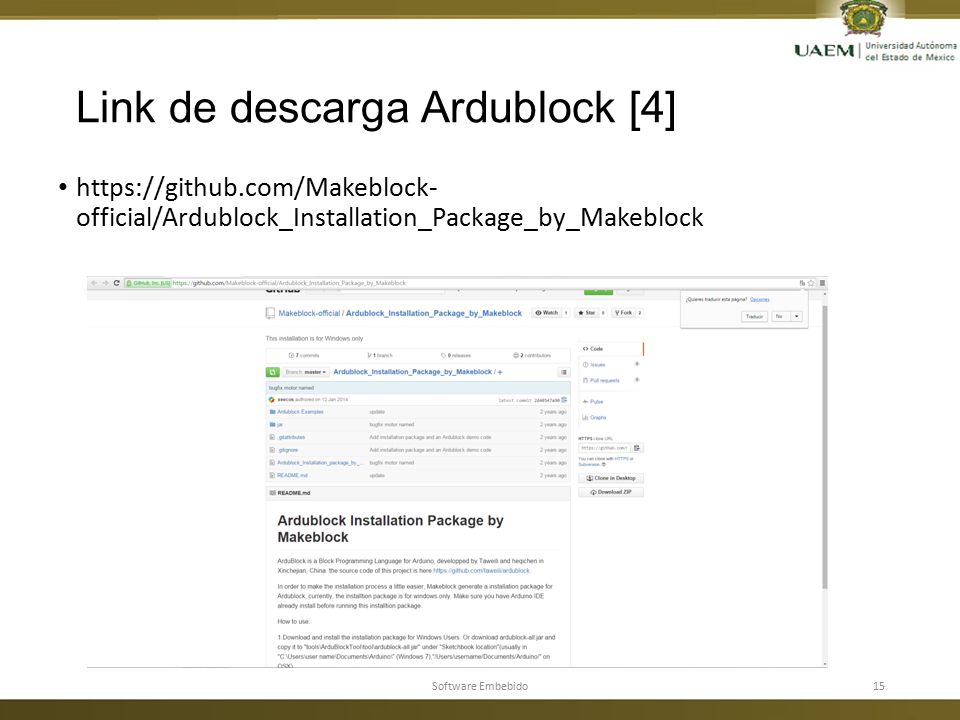The width and height of the screenshot is (960, 720).
Task: Open the Chrome hamburger menu
Action: tap(822, 283)
